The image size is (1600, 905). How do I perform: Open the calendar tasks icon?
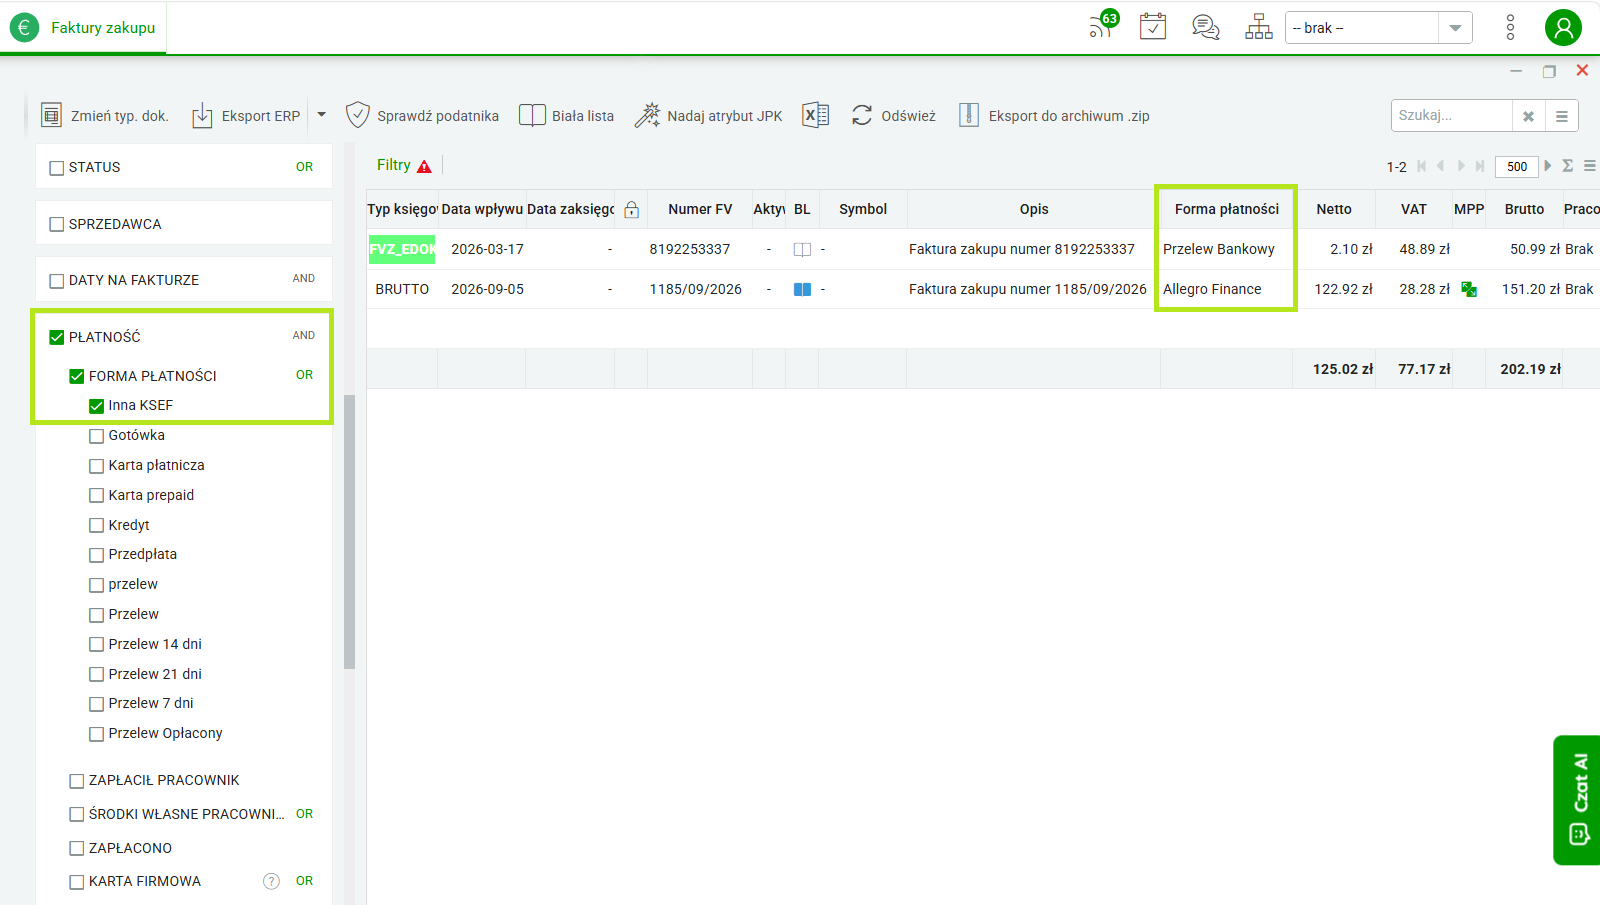pyautogui.click(x=1153, y=27)
